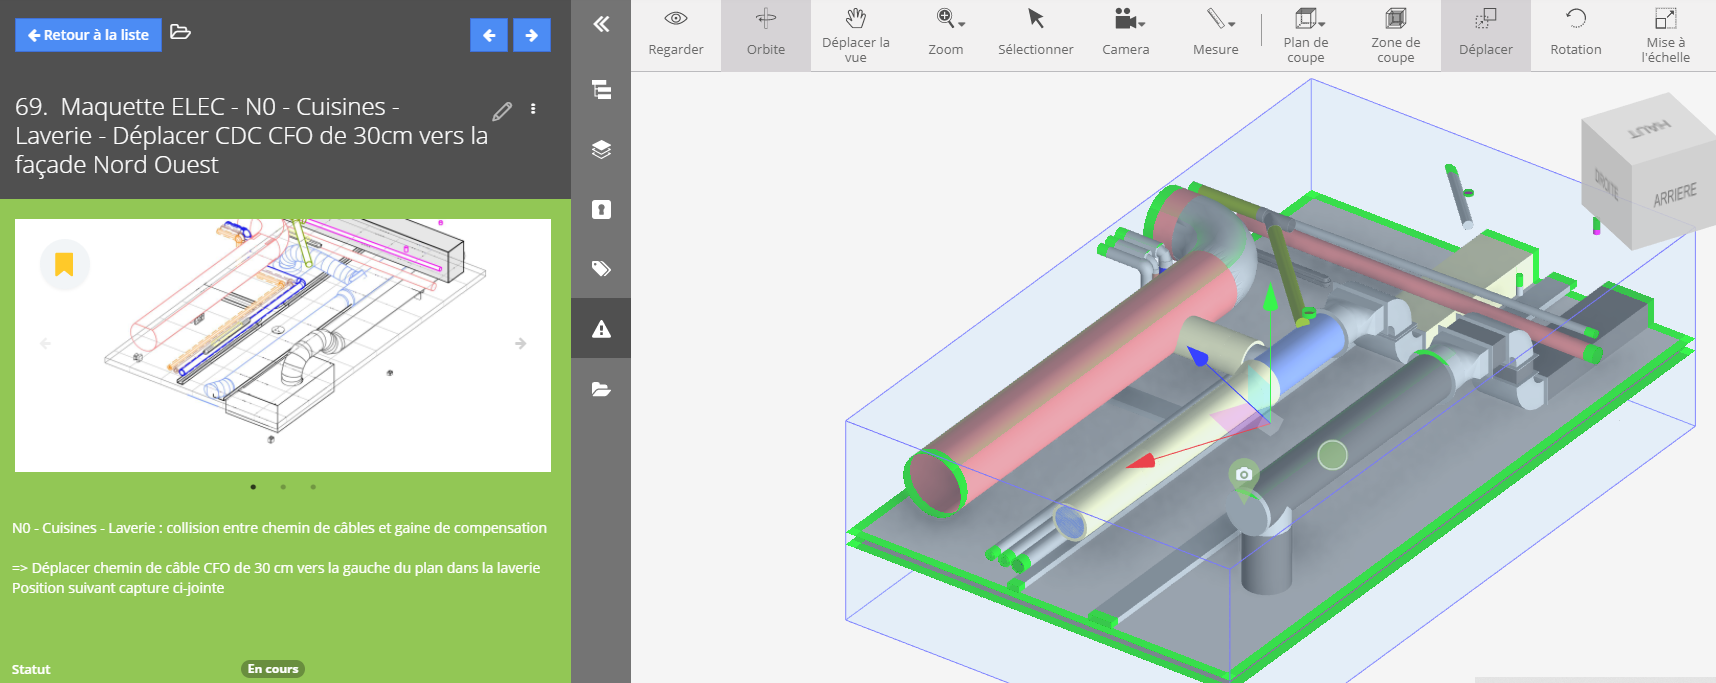
Task: Click ARRIERE face of view cube
Action: tap(1675, 194)
